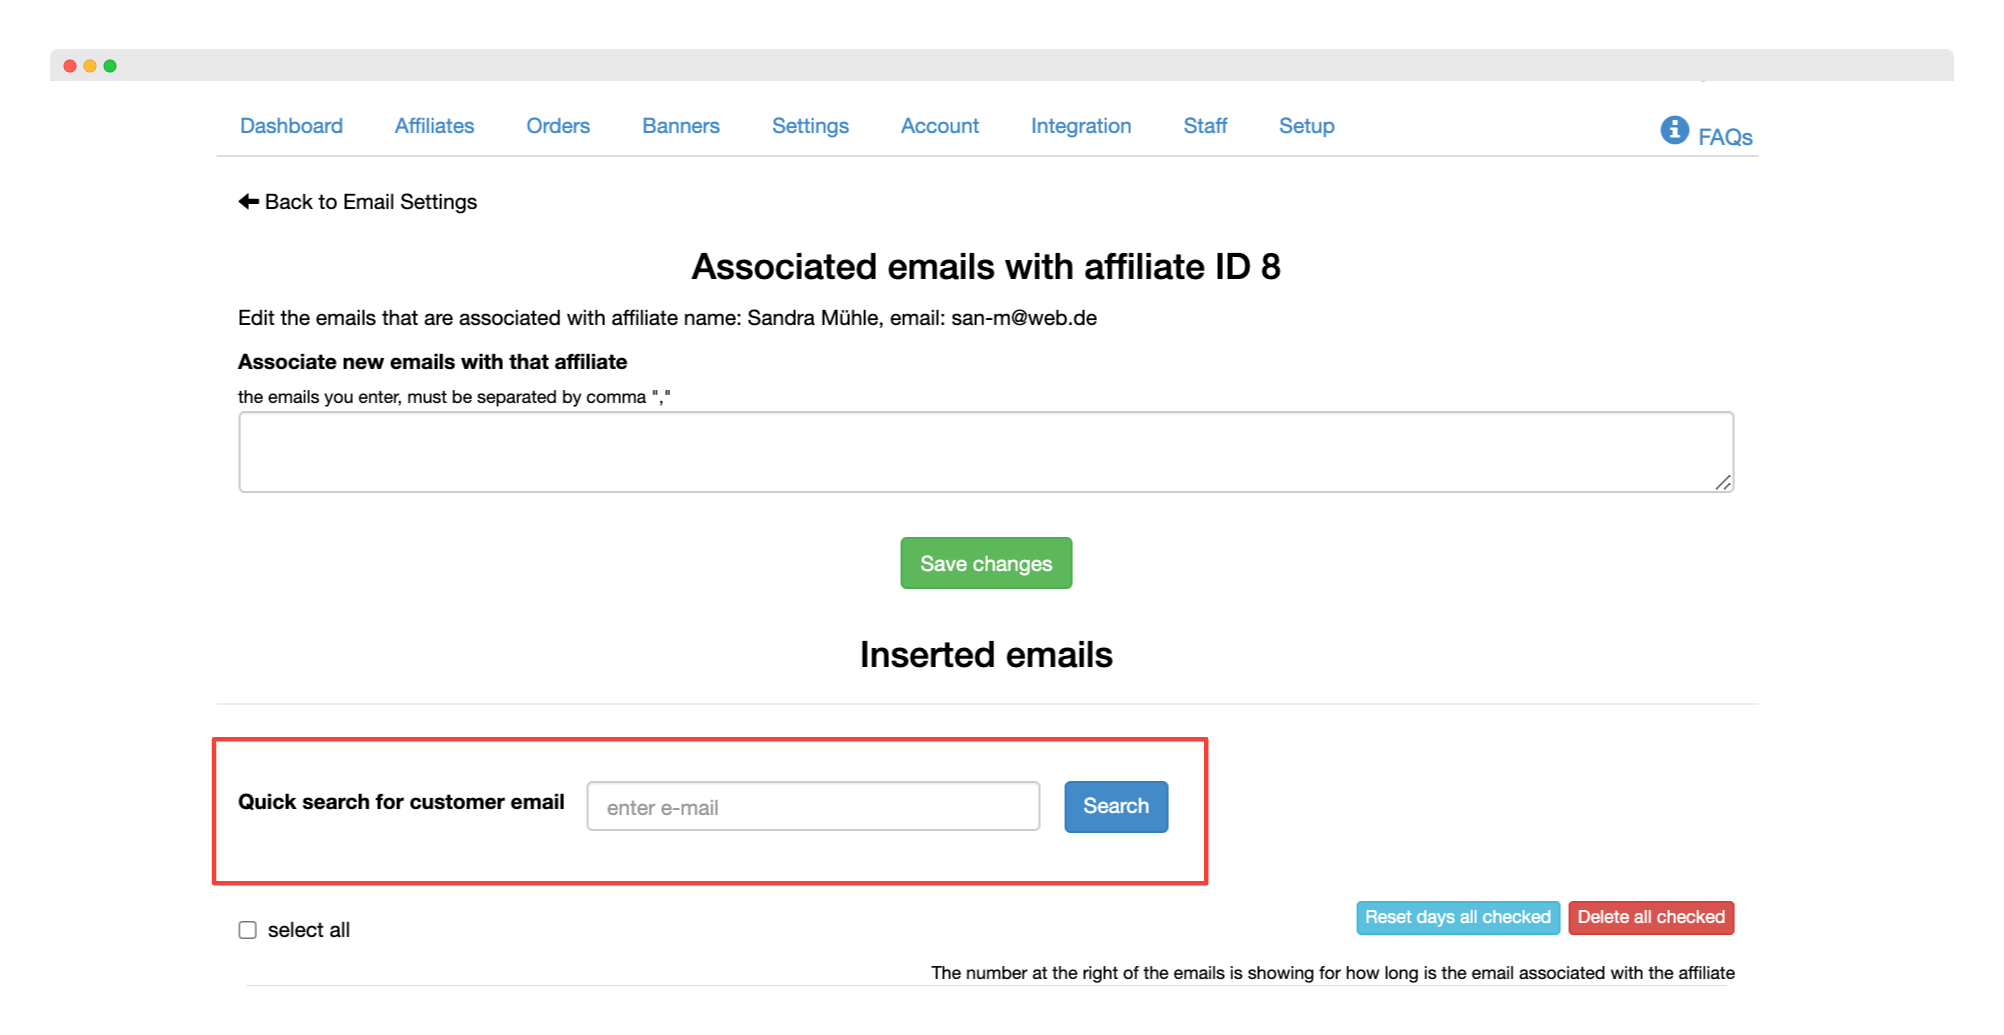Click the affiliate email san-m@web.de text

point(1024,318)
